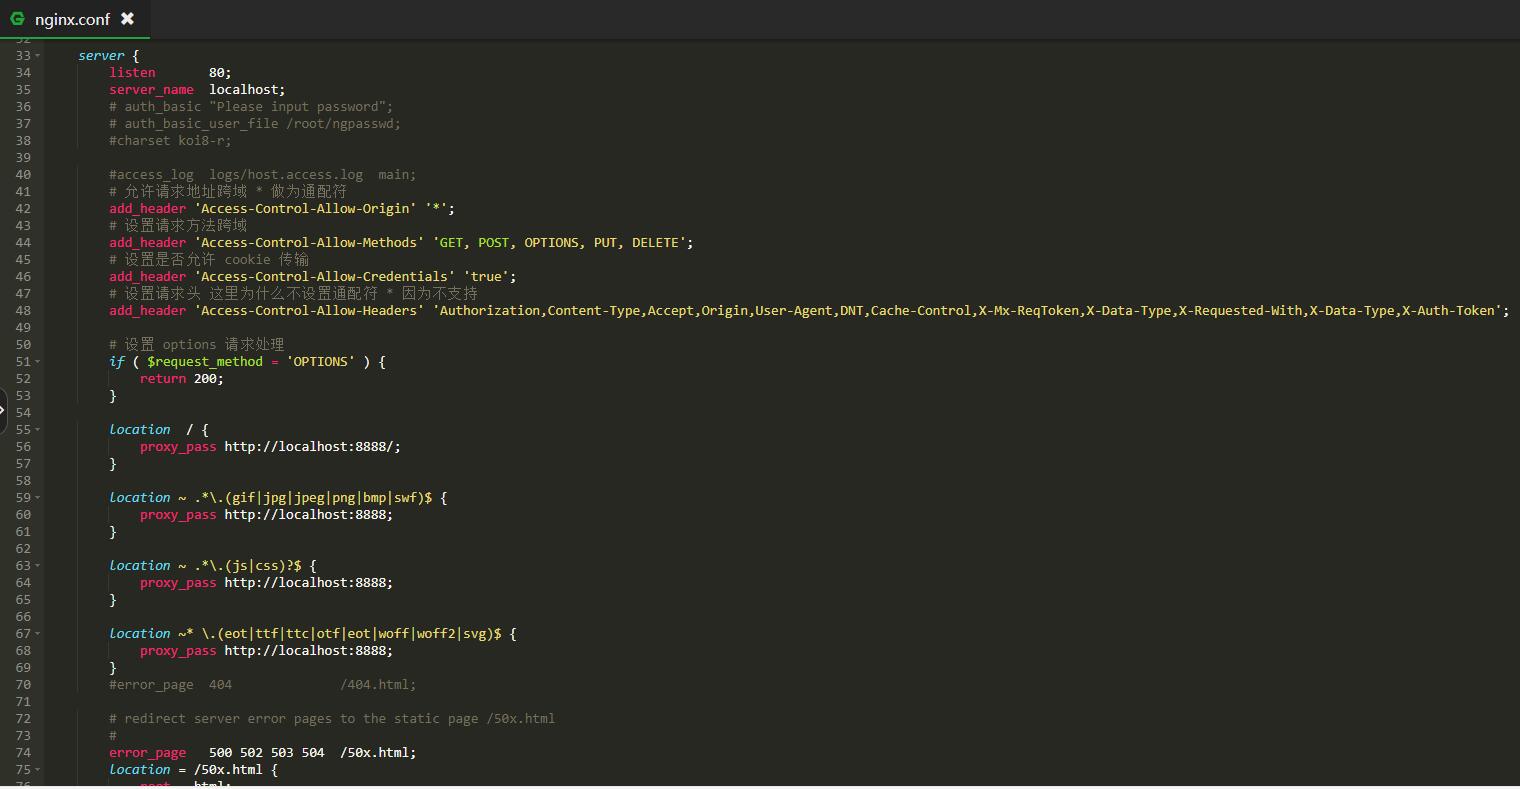Image resolution: width=1520 pixels, height=789 pixels.
Task: Click the 'redirect server error pages' comment
Action: pos(332,718)
